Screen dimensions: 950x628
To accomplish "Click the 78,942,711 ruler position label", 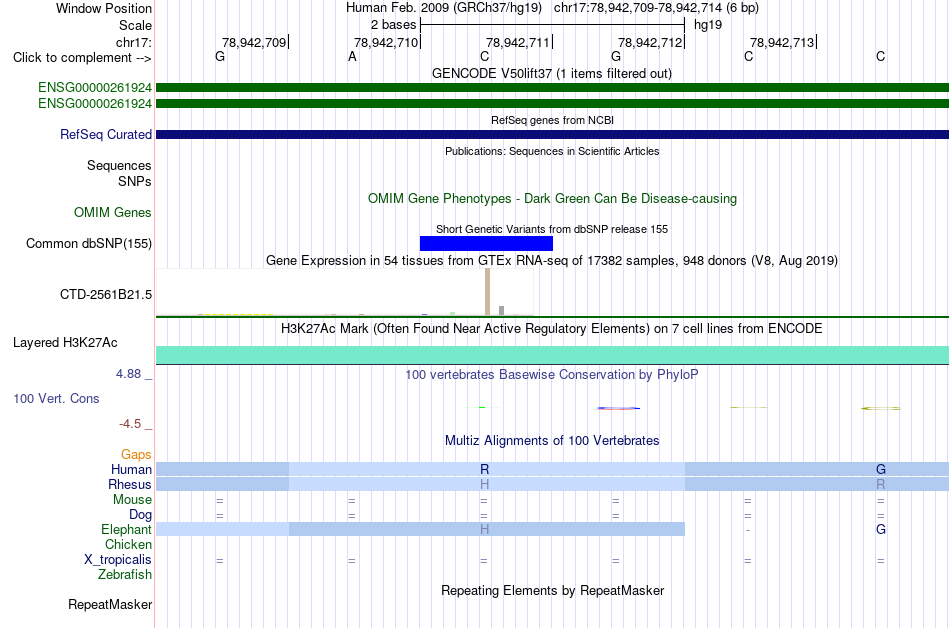I will tap(517, 42).
